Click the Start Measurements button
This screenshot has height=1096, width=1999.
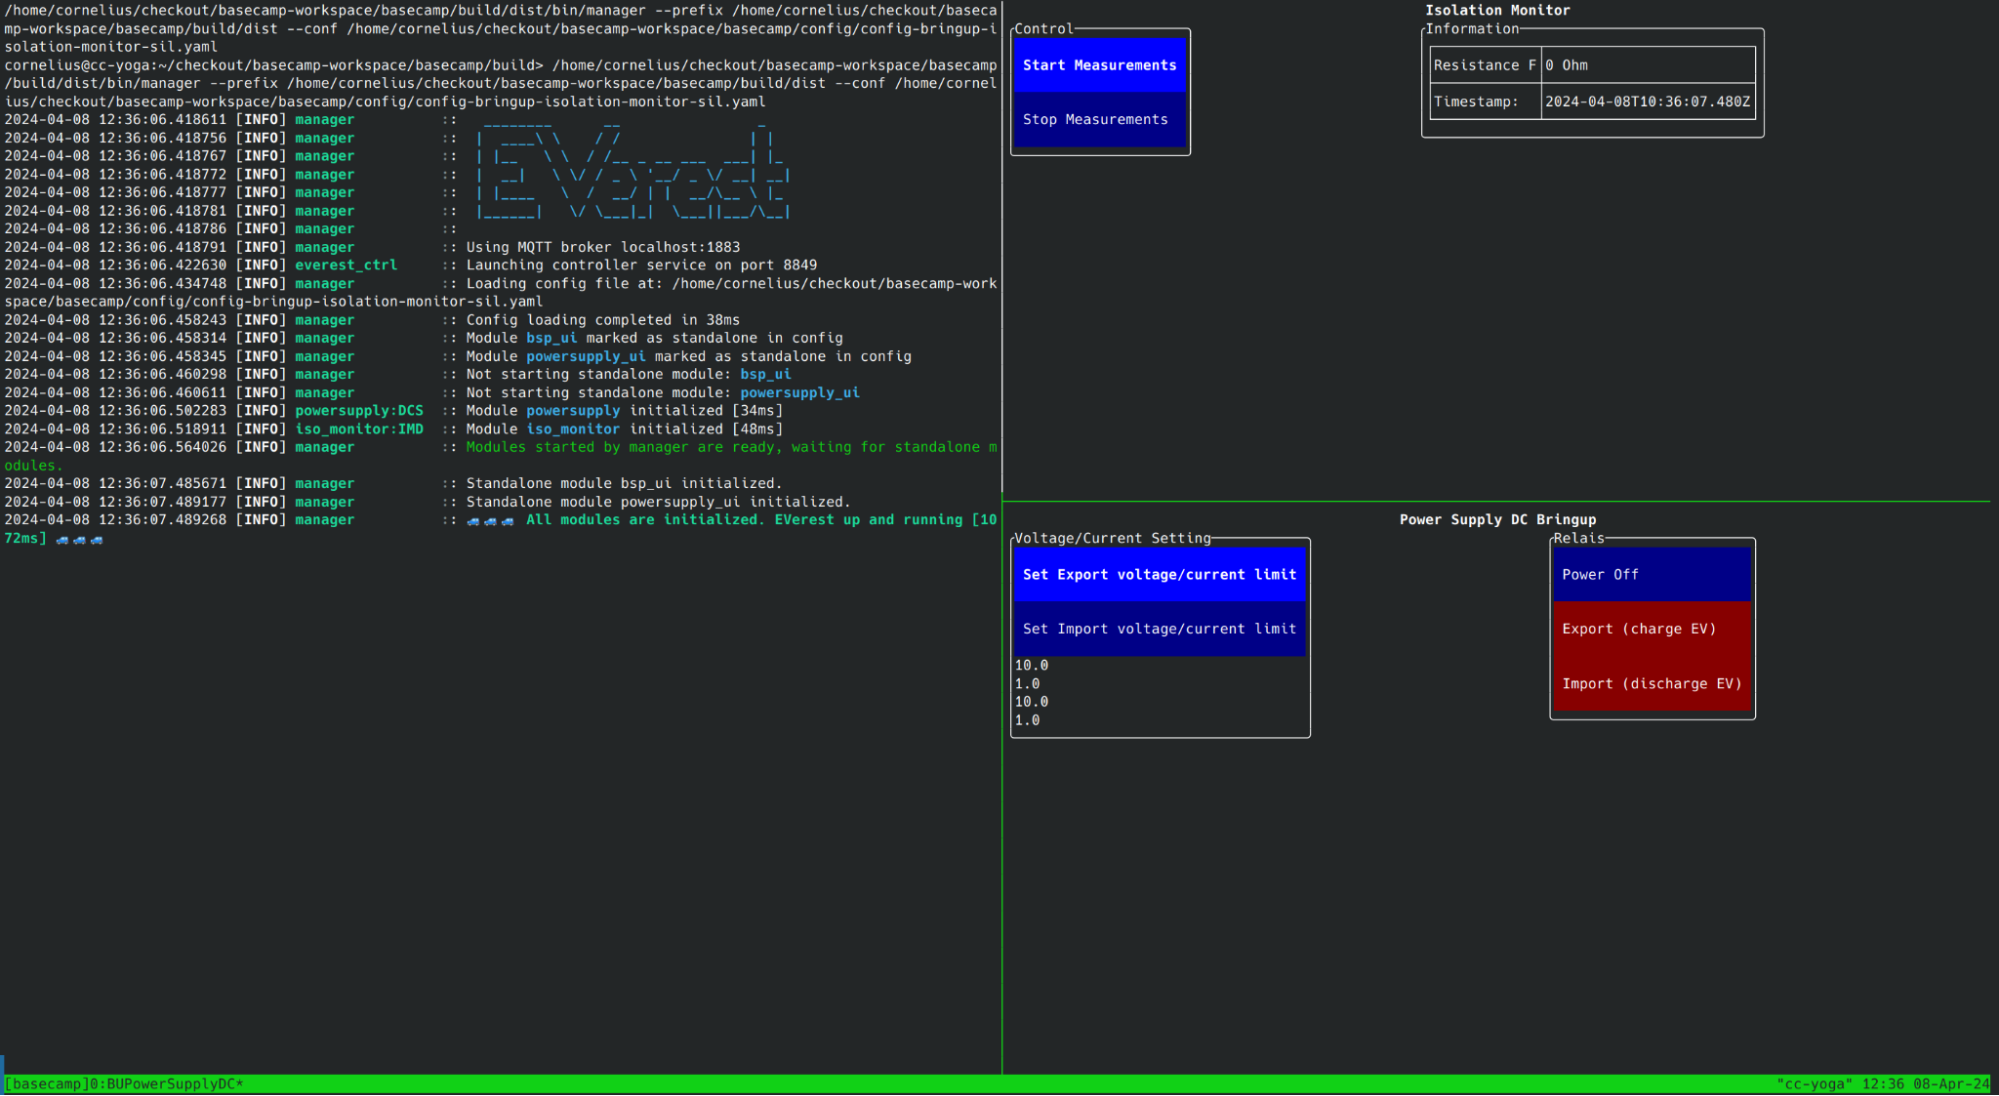1098,65
